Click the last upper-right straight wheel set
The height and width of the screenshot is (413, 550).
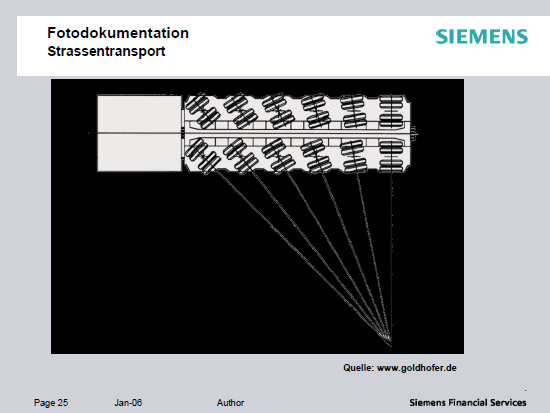[391, 111]
